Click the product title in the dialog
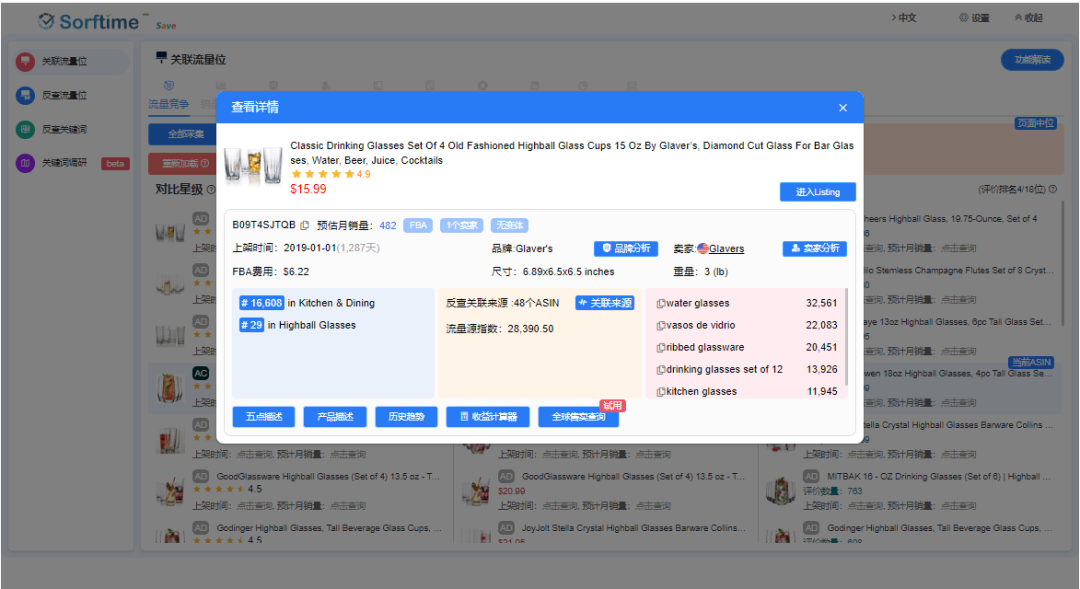The width and height of the screenshot is (1080, 589). (572, 153)
